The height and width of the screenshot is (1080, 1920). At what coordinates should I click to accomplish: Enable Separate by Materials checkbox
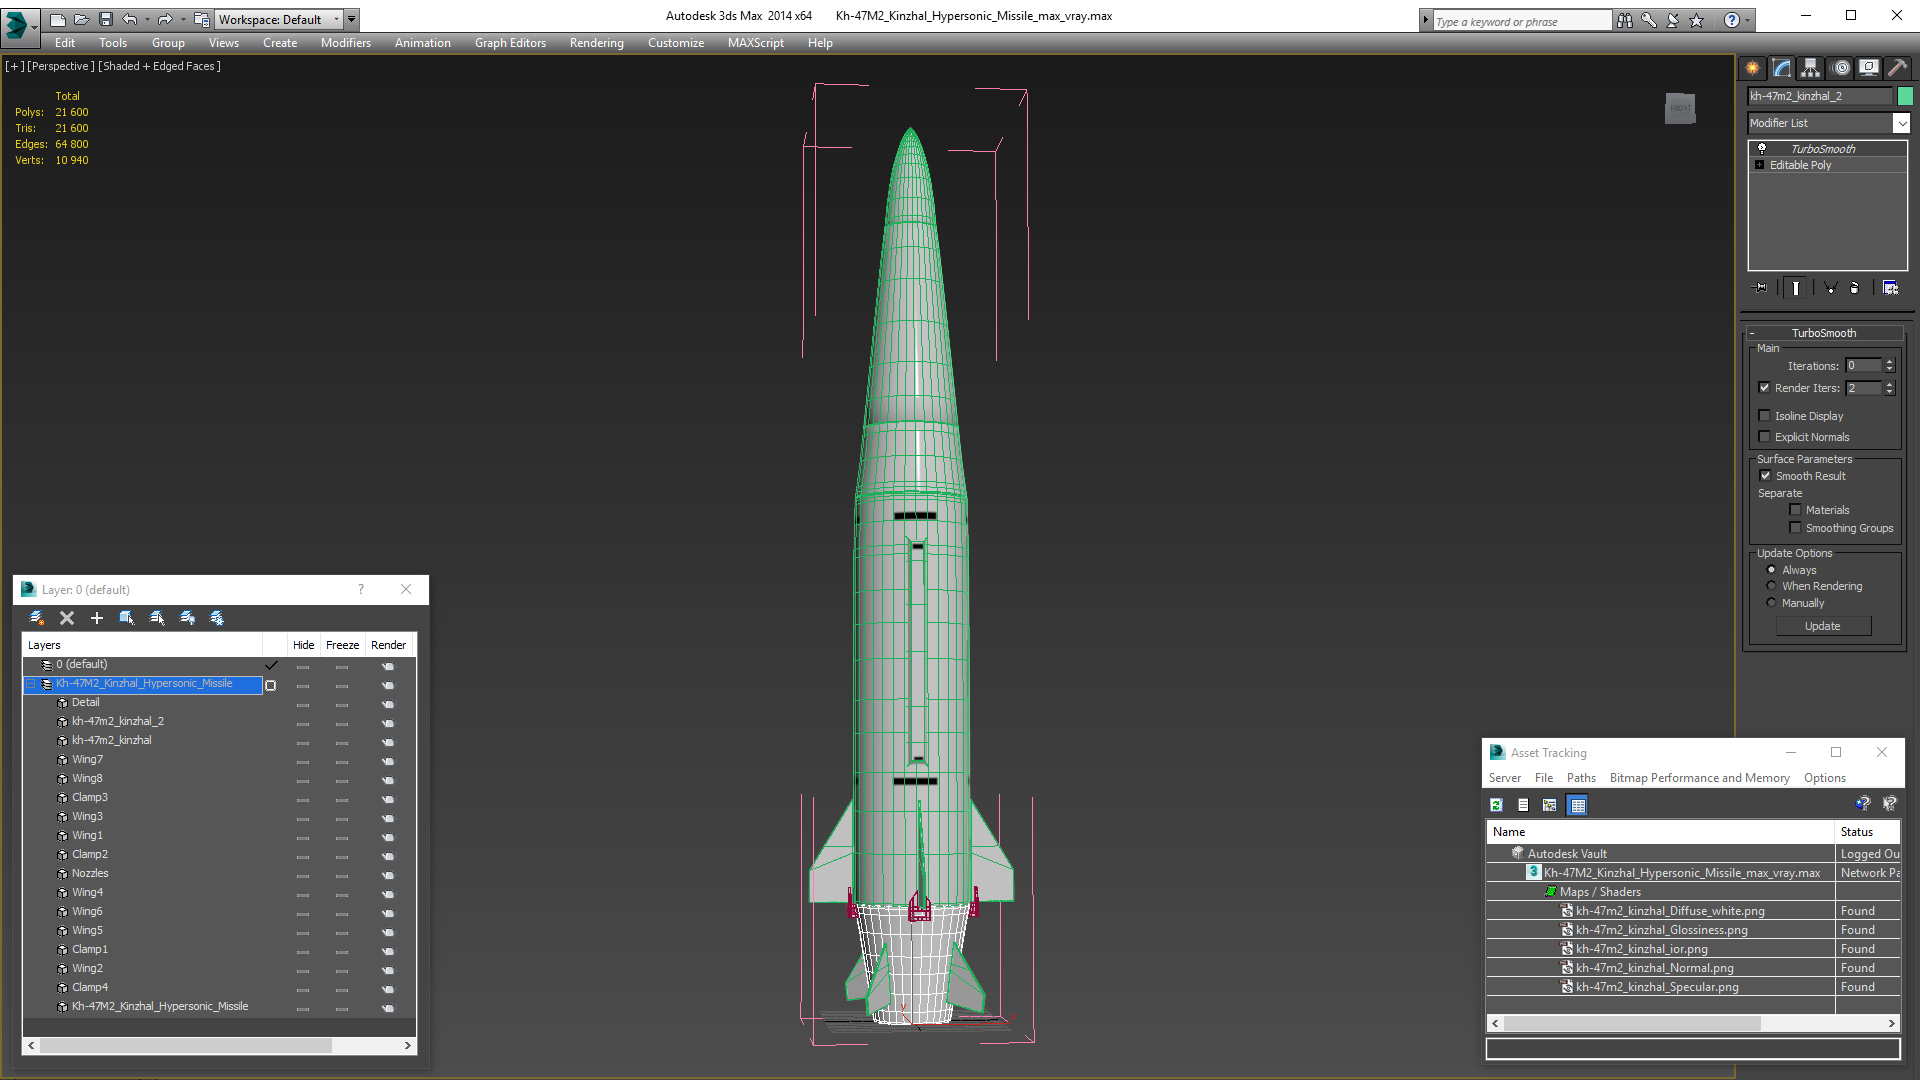[x=1795, y=510]
